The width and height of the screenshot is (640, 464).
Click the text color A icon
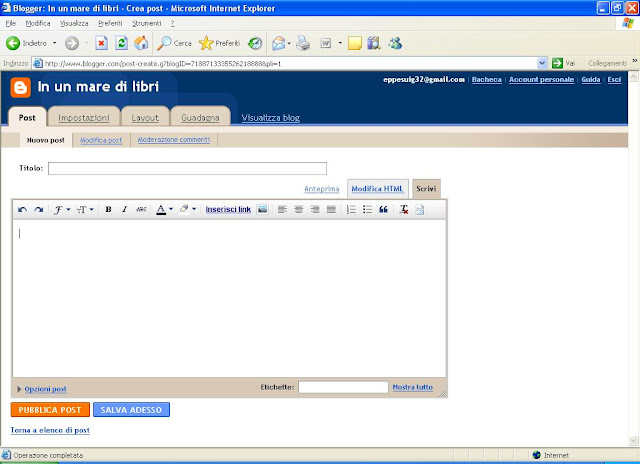pyautogui.click(x=161, y=209)
